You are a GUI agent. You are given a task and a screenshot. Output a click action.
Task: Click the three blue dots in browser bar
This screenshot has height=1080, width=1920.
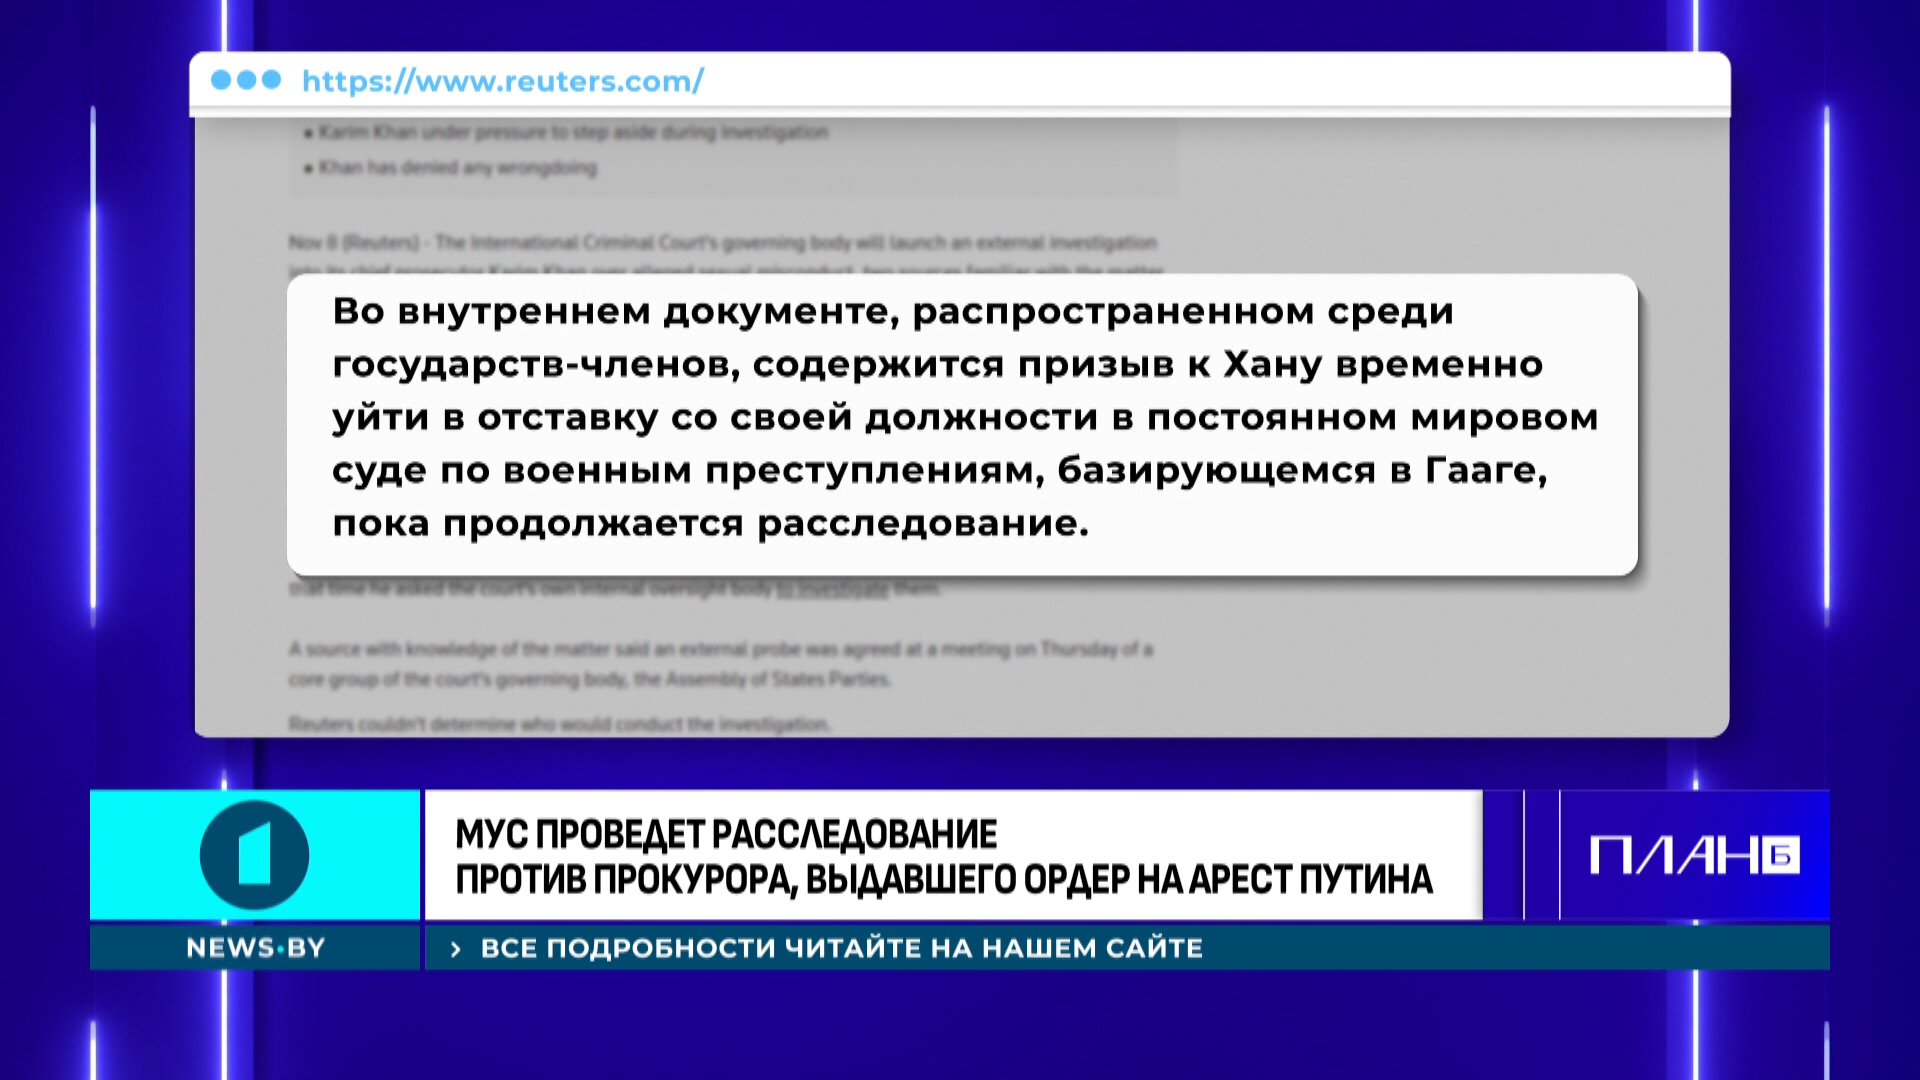(x=246, y=80)
